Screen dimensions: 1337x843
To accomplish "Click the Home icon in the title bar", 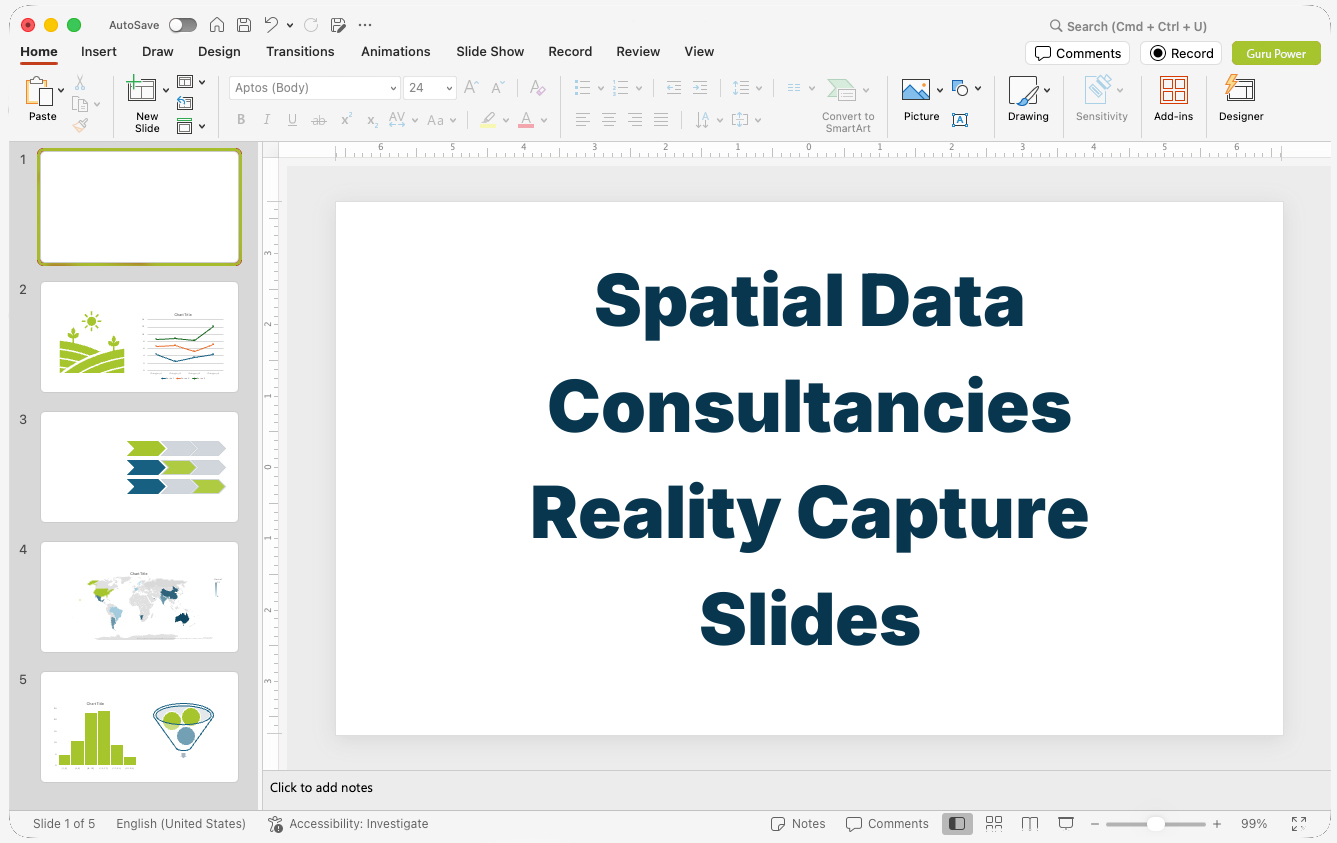I will pos(217,25).
